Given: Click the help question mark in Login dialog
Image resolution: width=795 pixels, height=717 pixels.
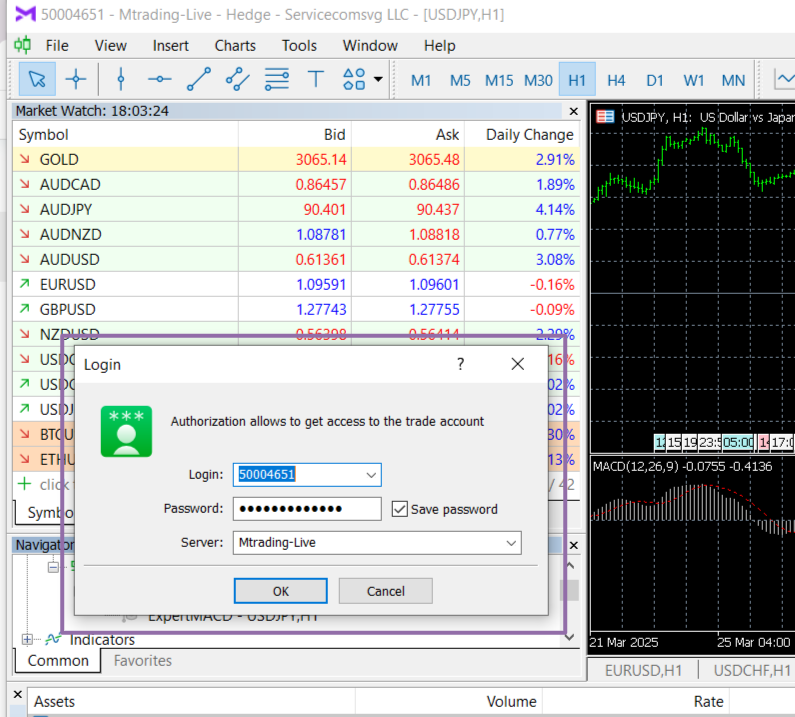Looking at the screenshot, I should [x=460, y=364].
